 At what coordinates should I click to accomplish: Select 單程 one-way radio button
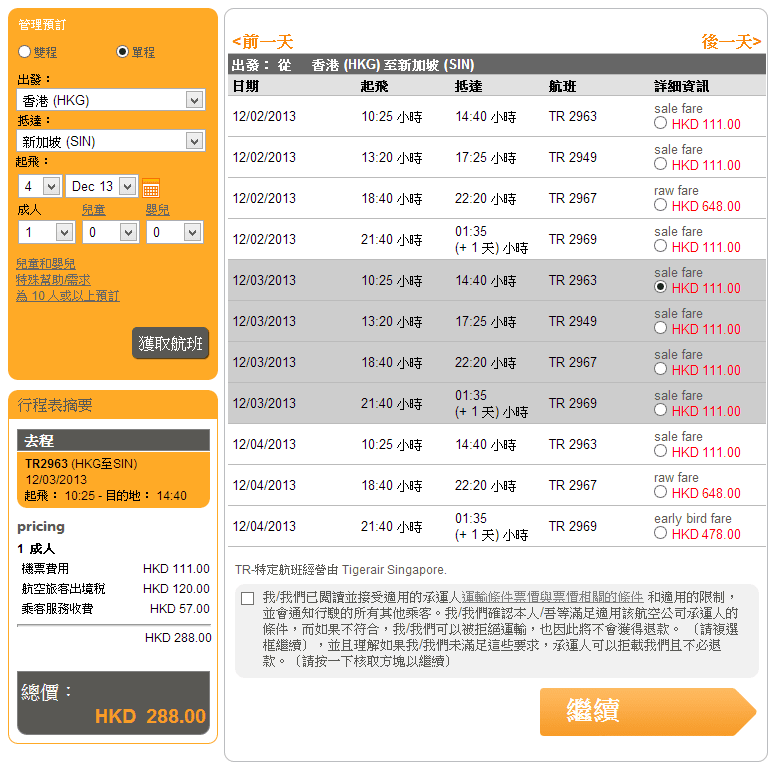pos(123,52)
